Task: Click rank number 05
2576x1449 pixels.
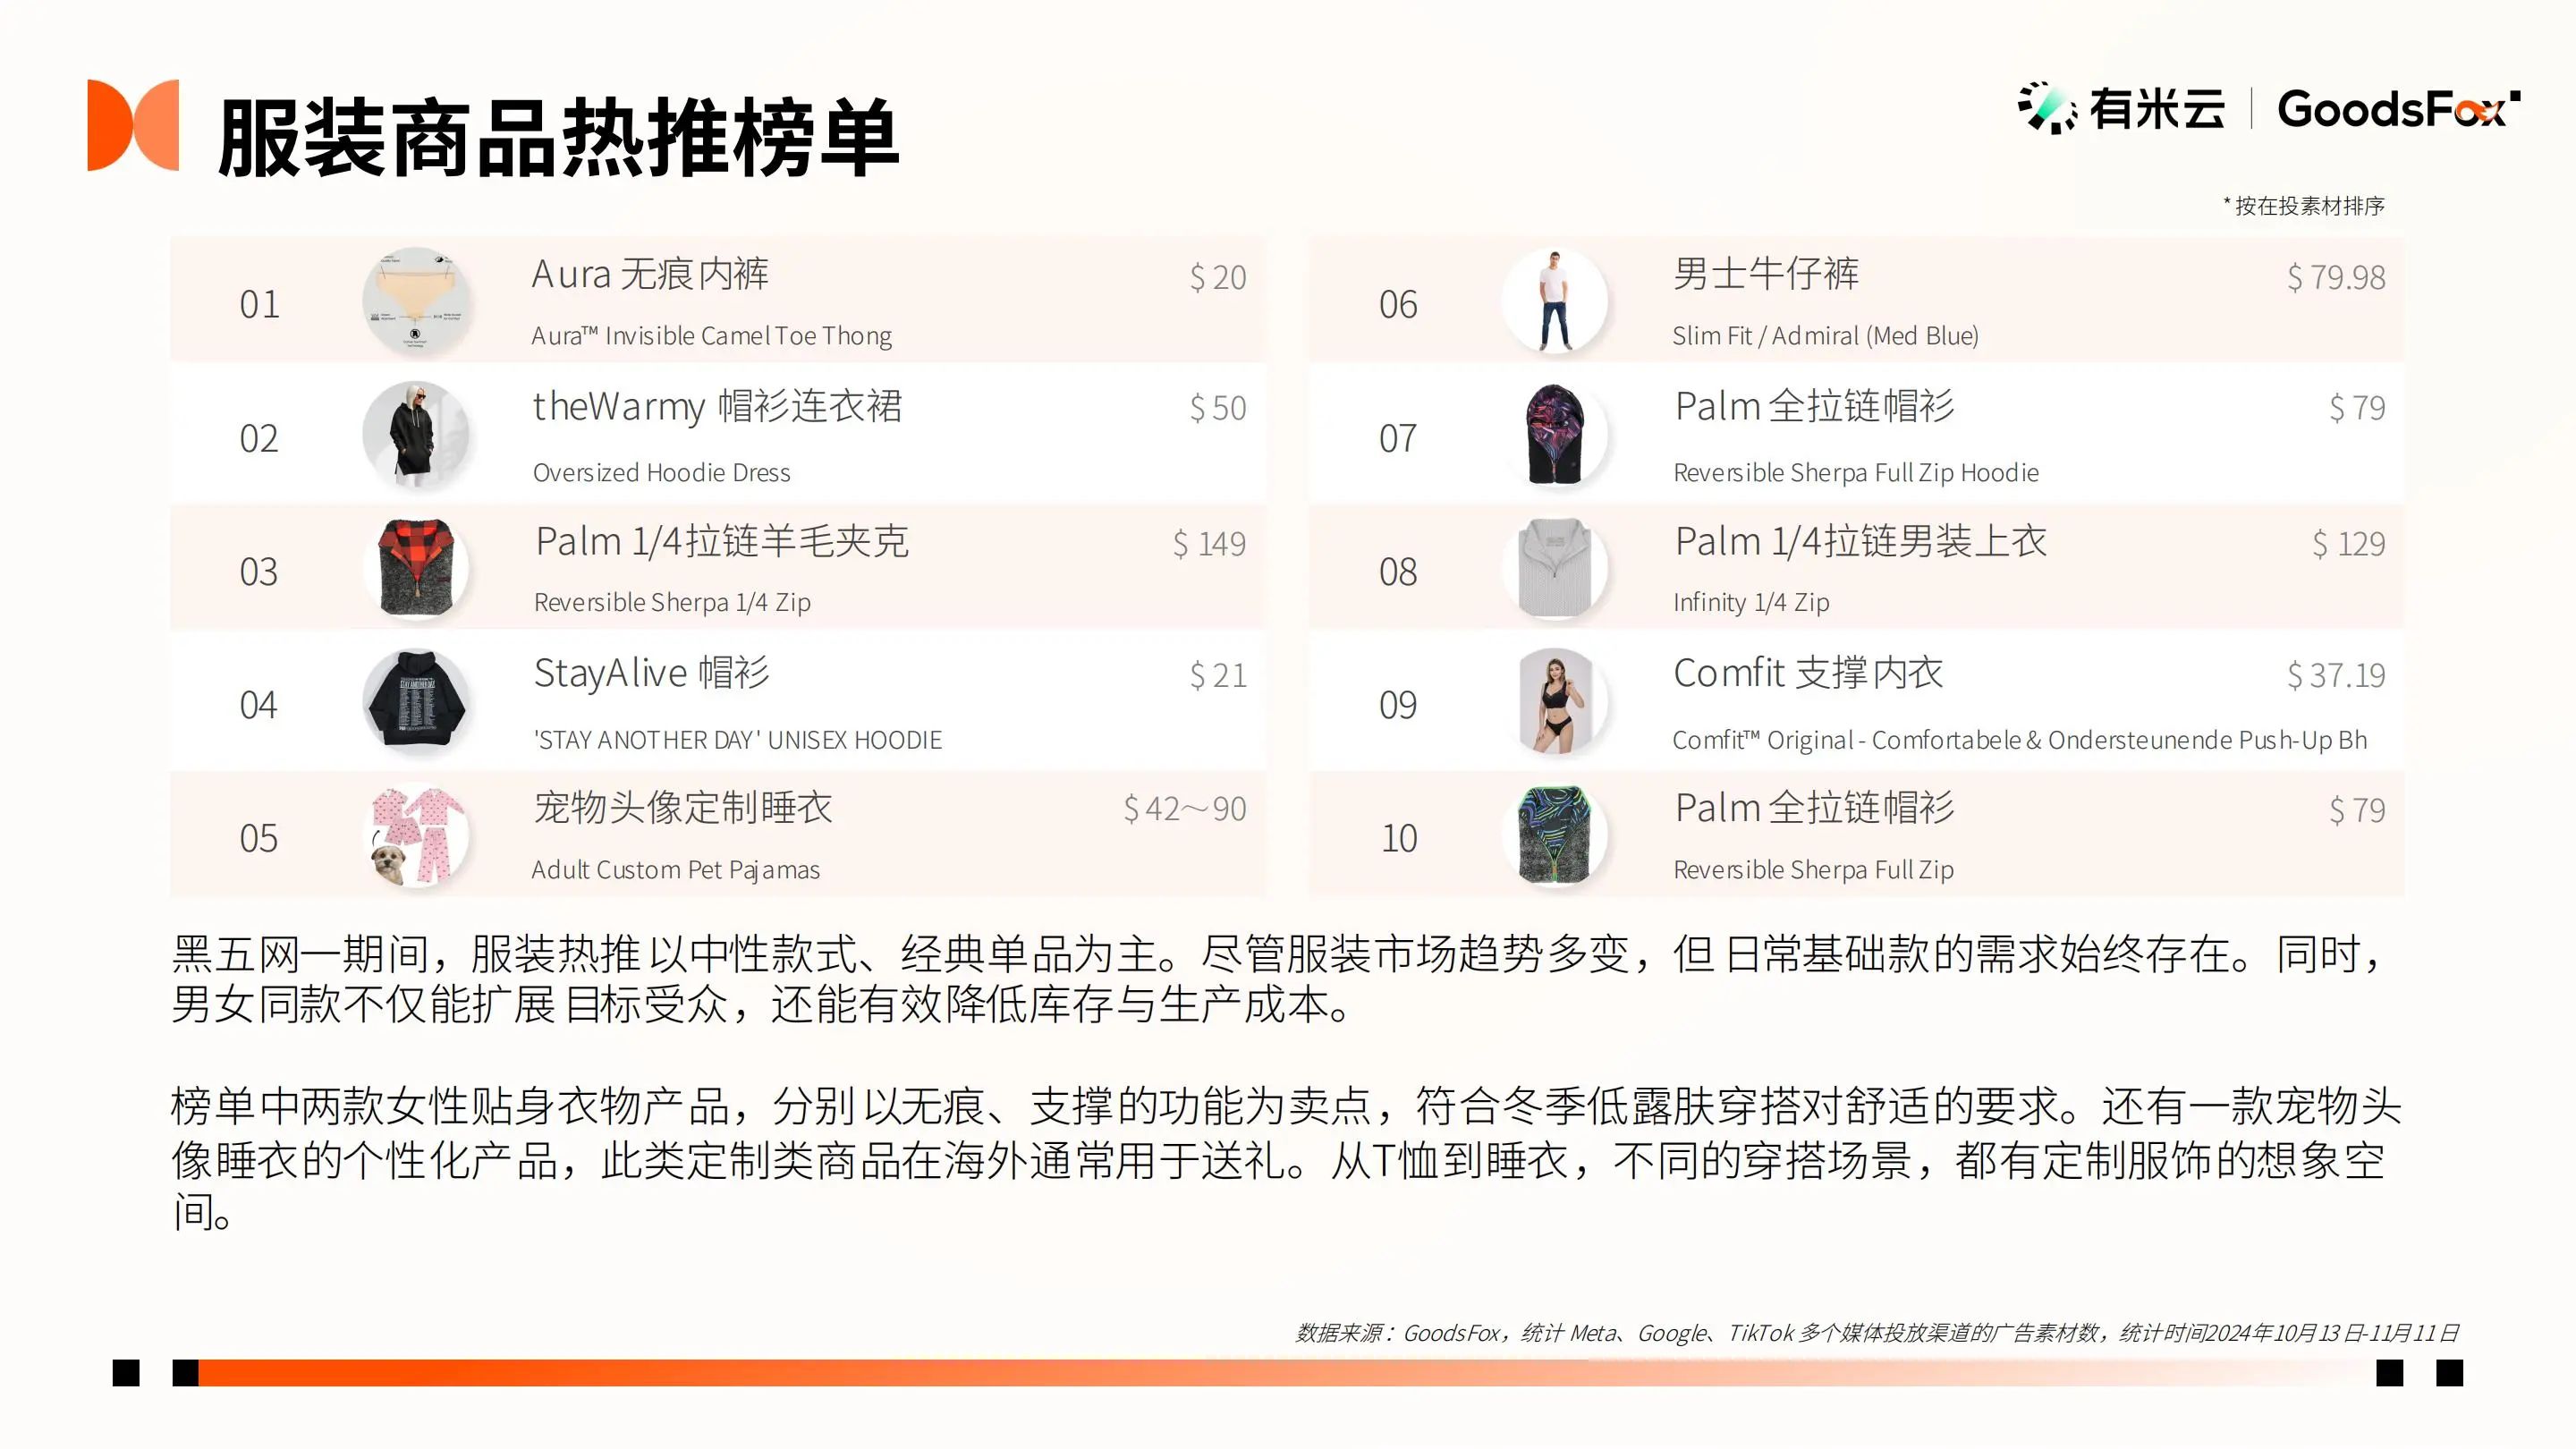Action: (259, 839)
